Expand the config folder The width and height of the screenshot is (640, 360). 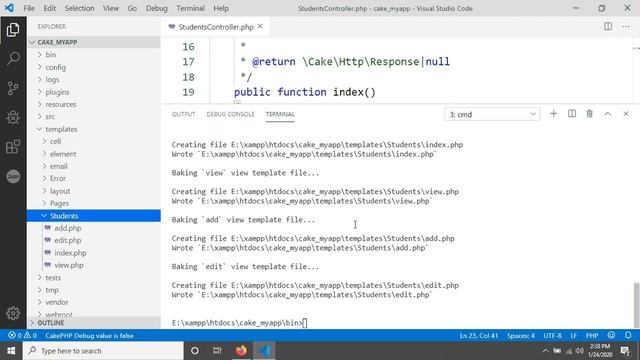pos(93,67)
